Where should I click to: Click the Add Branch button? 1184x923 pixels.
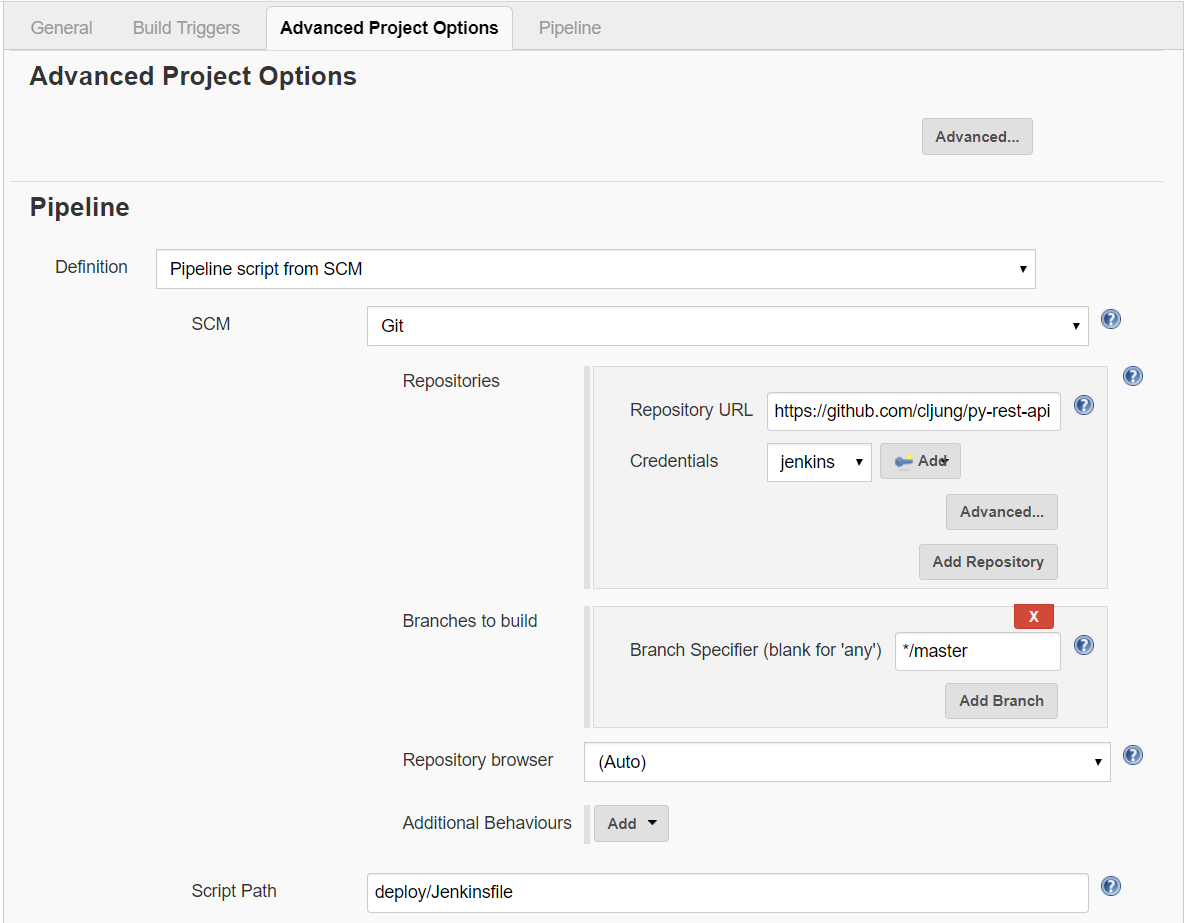1000,701
